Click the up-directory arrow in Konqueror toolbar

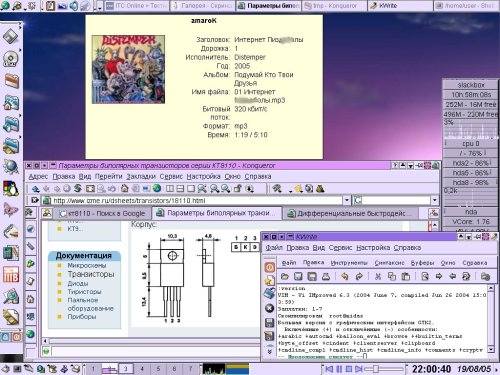(x=35, y=189)
